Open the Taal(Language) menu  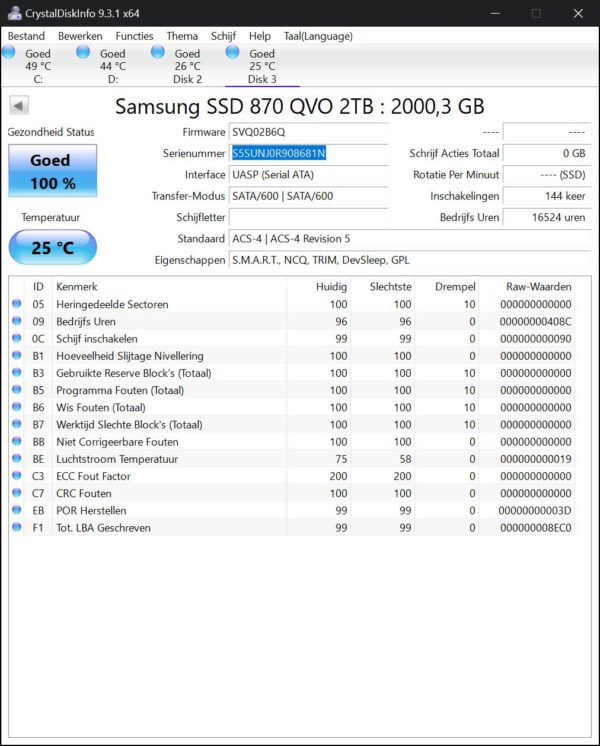point(318,36)
